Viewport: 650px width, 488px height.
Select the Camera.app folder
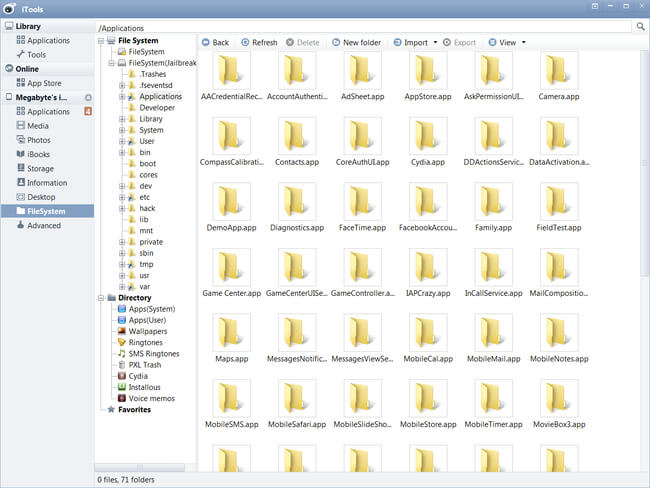(559, 76)
